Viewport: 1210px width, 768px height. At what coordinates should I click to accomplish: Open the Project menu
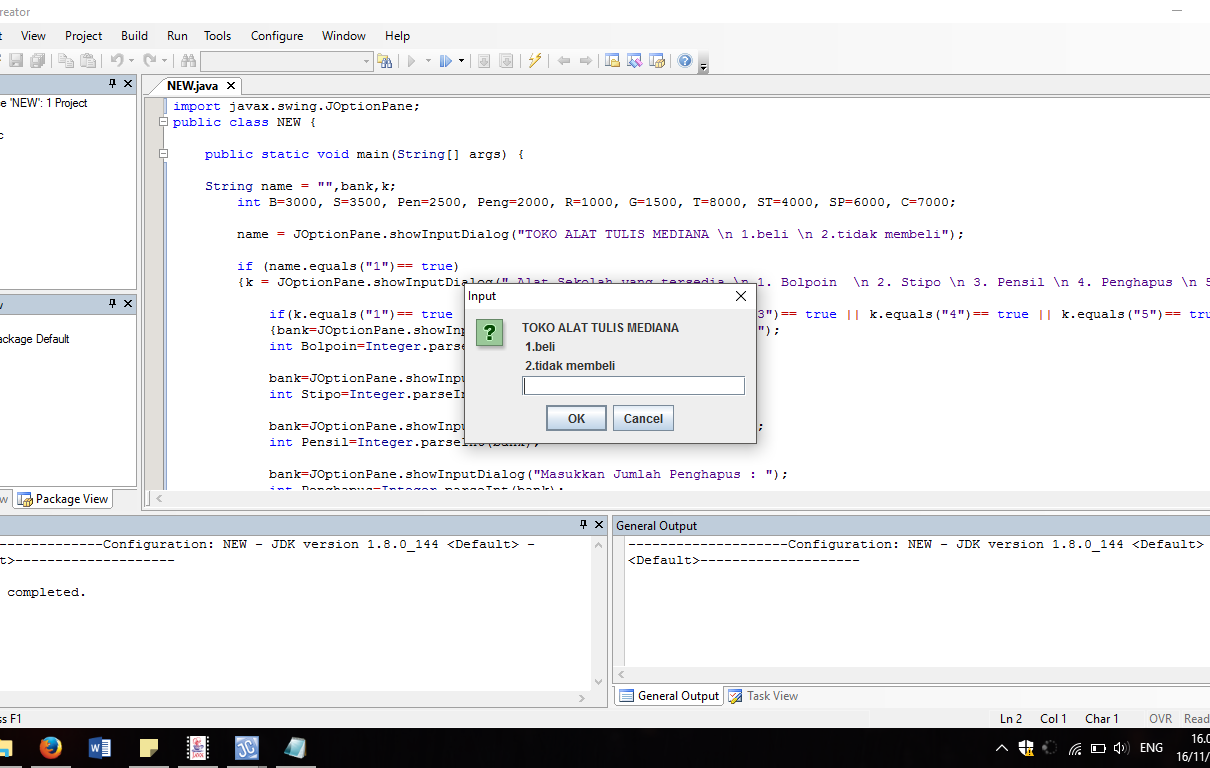(84, 35)
